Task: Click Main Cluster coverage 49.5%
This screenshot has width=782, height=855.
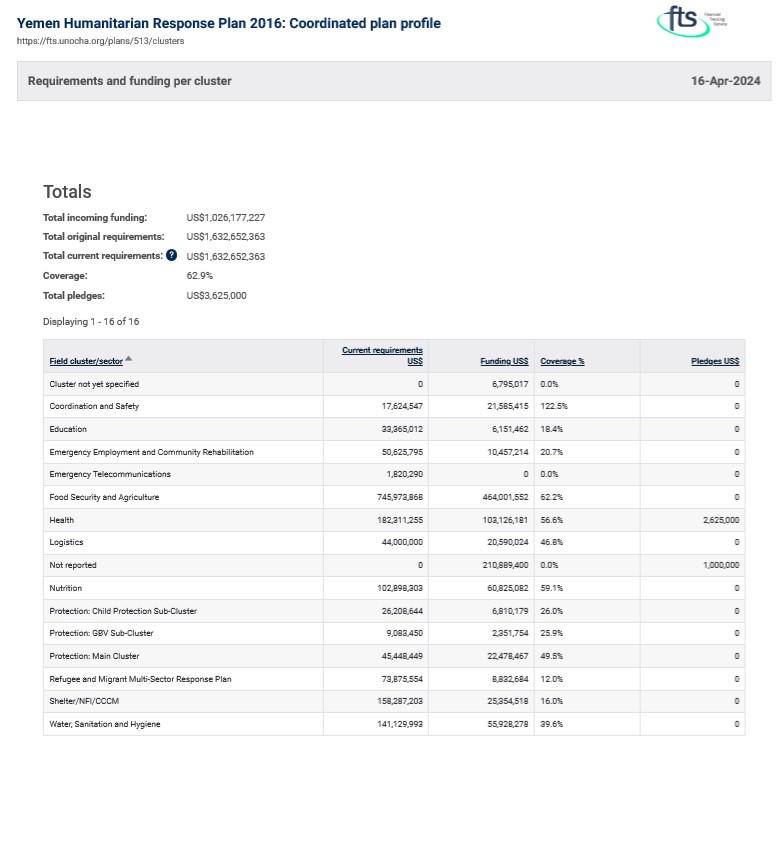Action: pyautogui.click(x=551, y=657)
